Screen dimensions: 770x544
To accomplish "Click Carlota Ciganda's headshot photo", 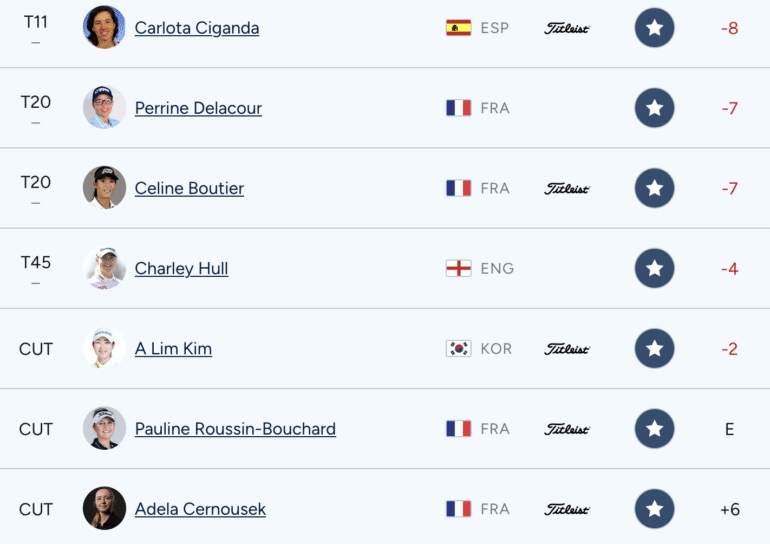I will [104, 27].
